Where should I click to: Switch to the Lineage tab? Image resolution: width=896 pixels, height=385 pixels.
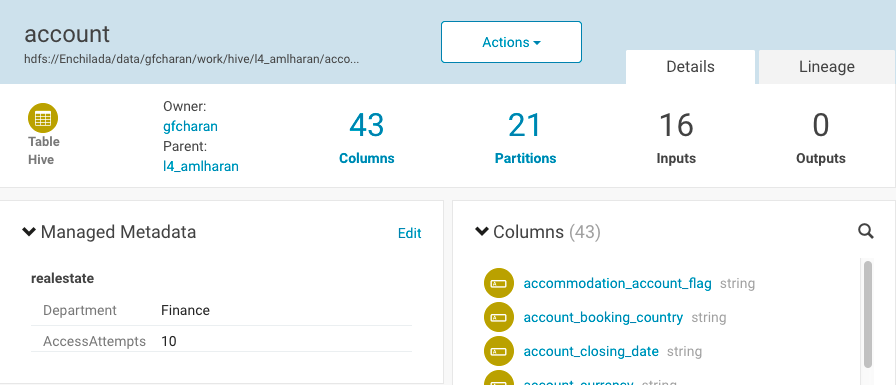(x=826, y=67)
